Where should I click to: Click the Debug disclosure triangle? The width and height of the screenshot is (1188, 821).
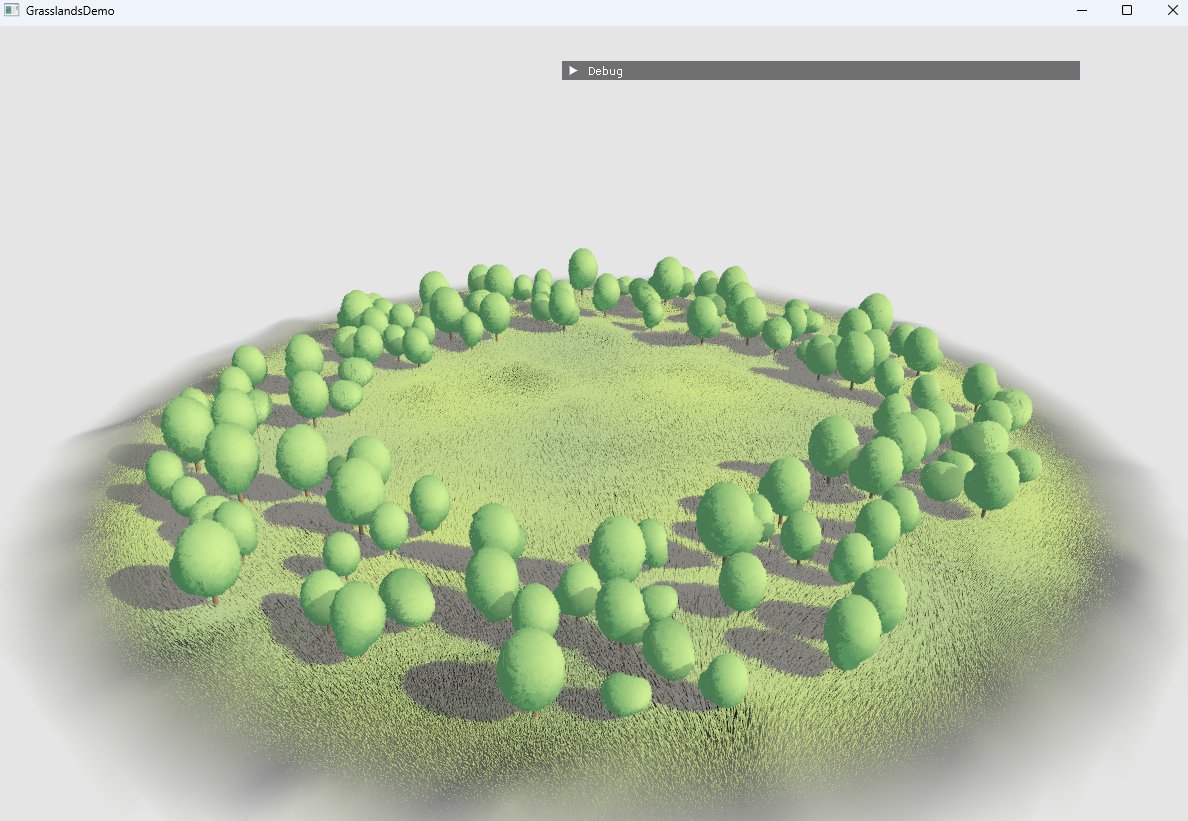click(572, 70)
